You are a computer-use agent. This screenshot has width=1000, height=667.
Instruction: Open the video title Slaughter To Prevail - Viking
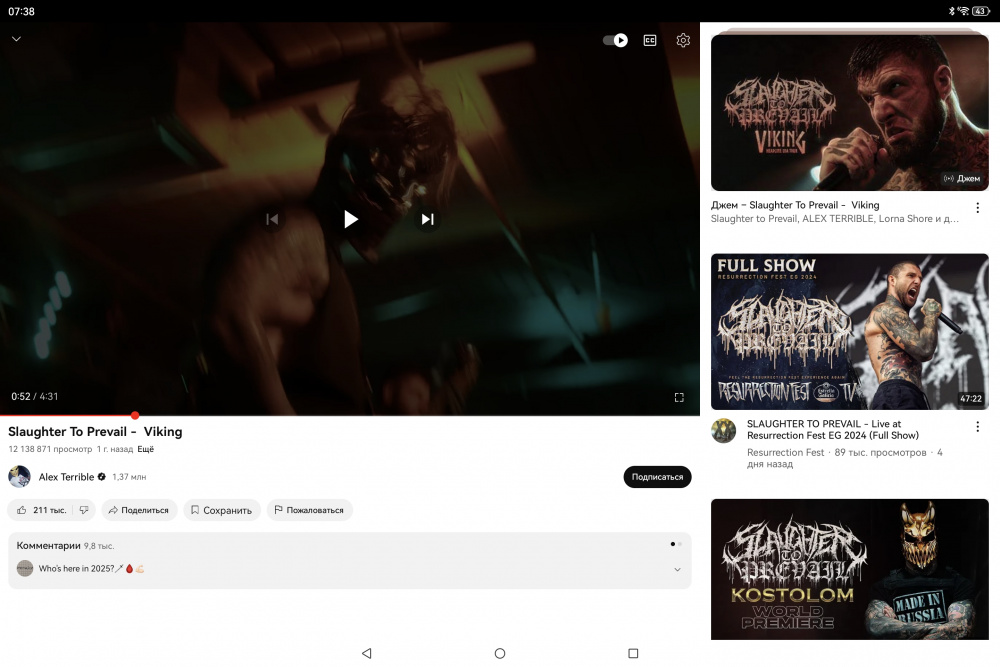tap(95, 432)
